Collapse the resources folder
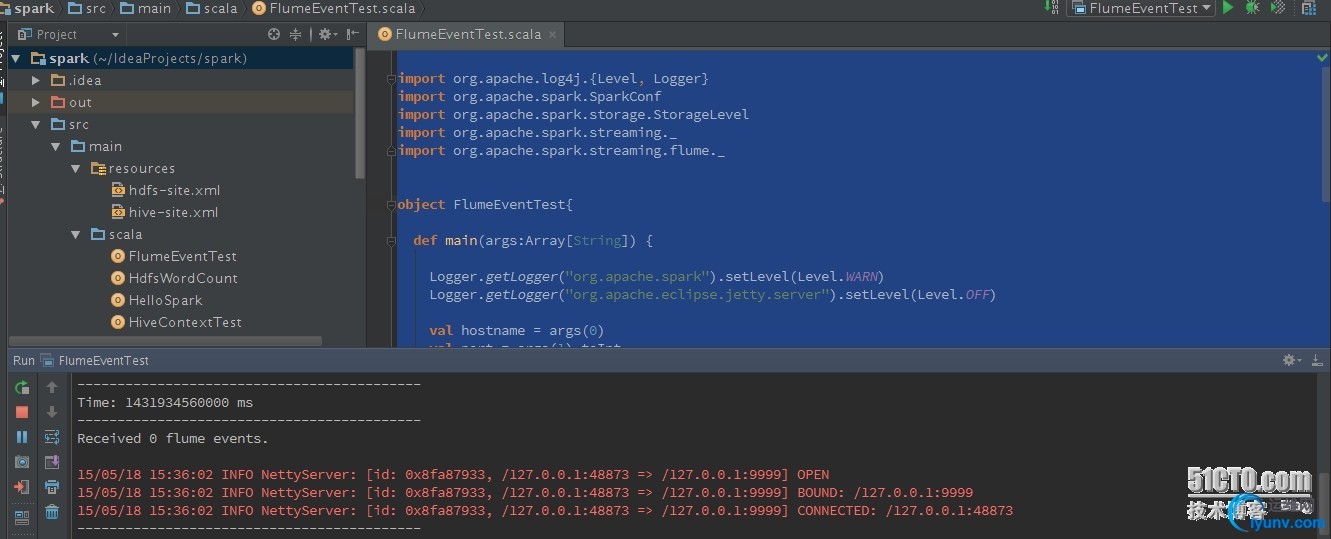The image size is (1331, 539). (76, 168)
